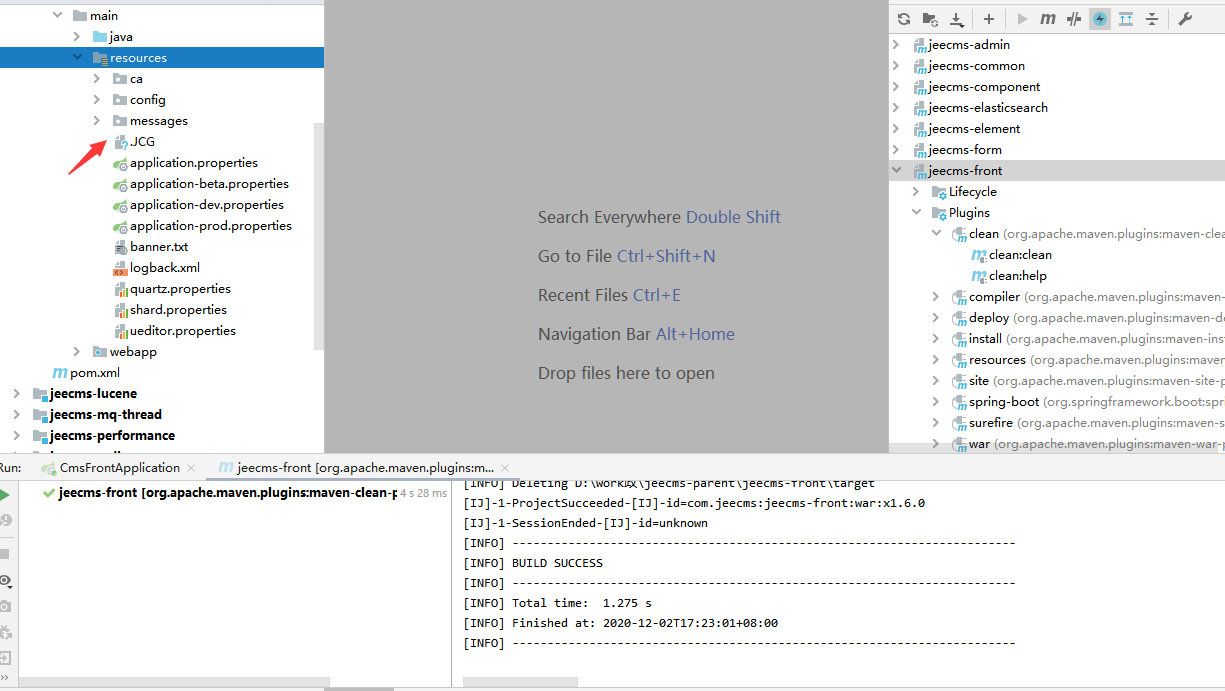Click Collapse All icon in Maven toolbar
This screenshot has width=1225, height=691.
(1152, 19)
